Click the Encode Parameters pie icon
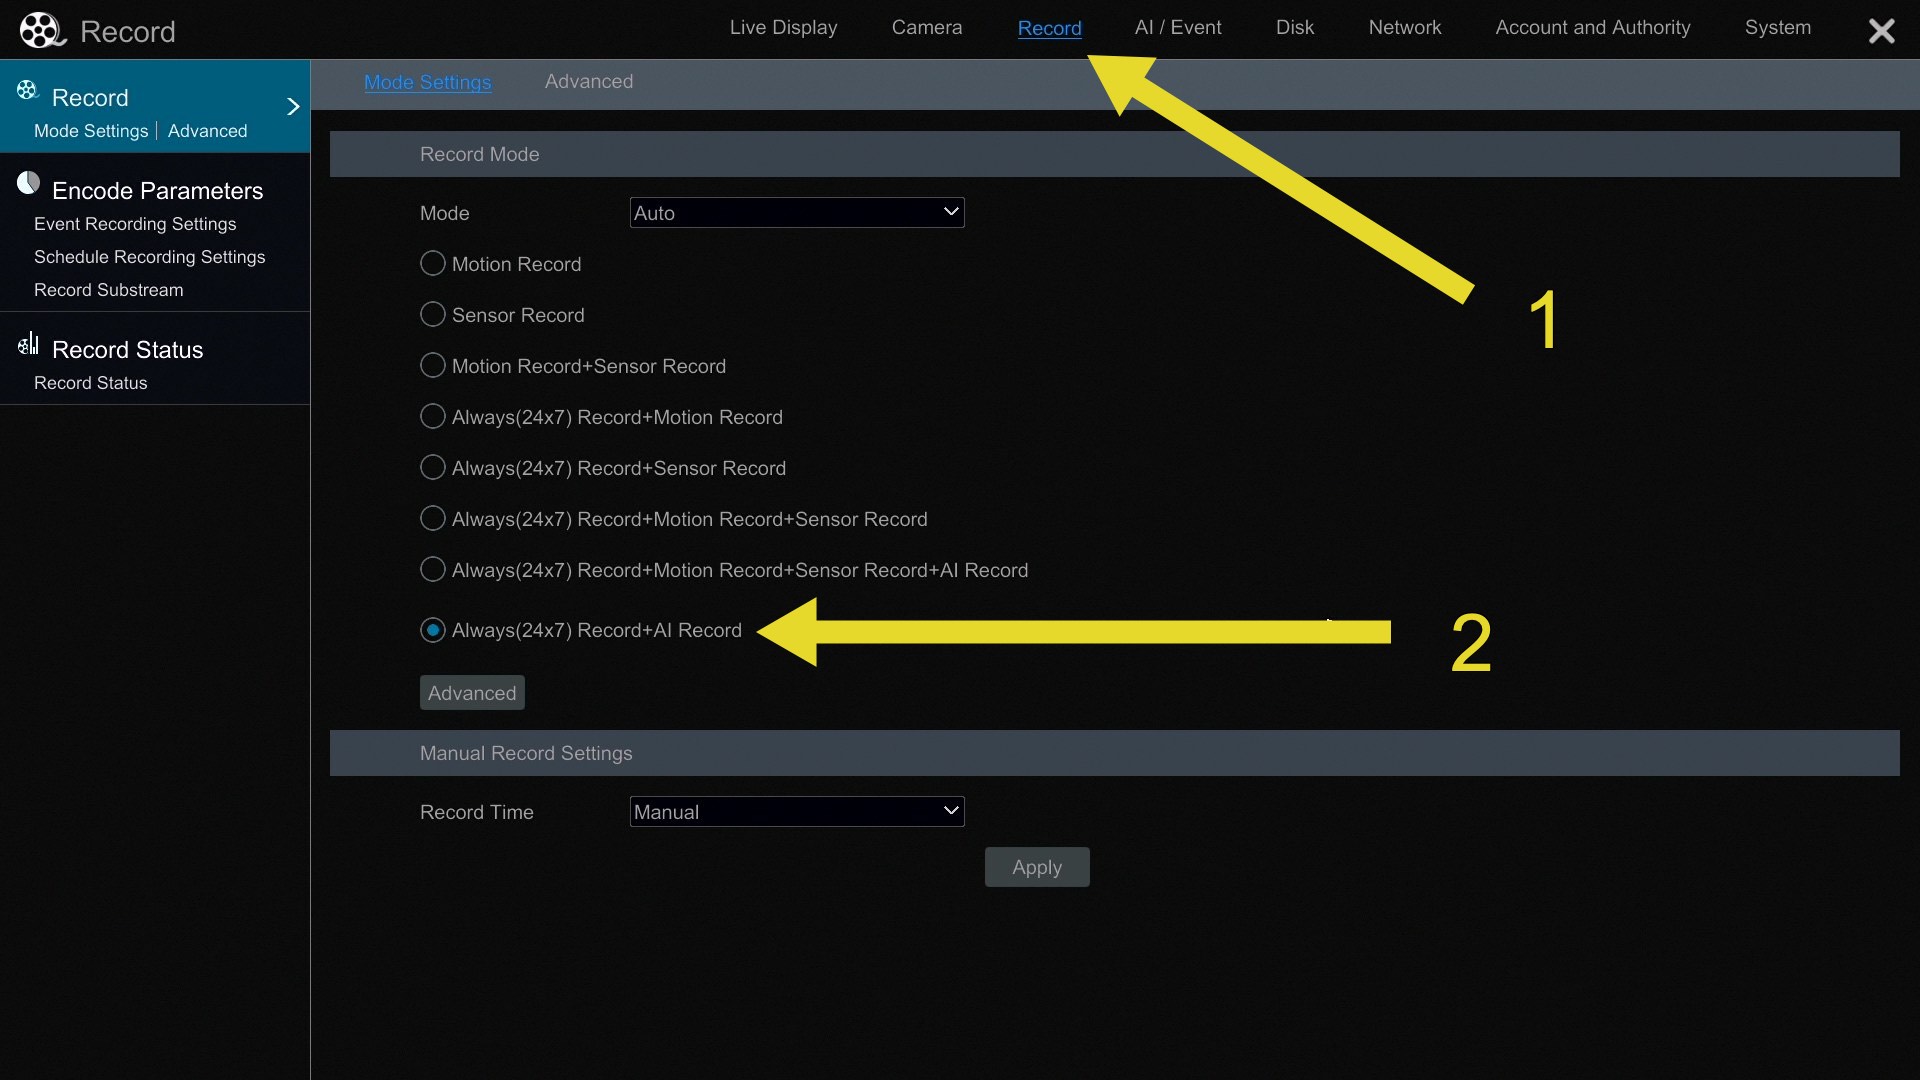 [x=28, y=183]
